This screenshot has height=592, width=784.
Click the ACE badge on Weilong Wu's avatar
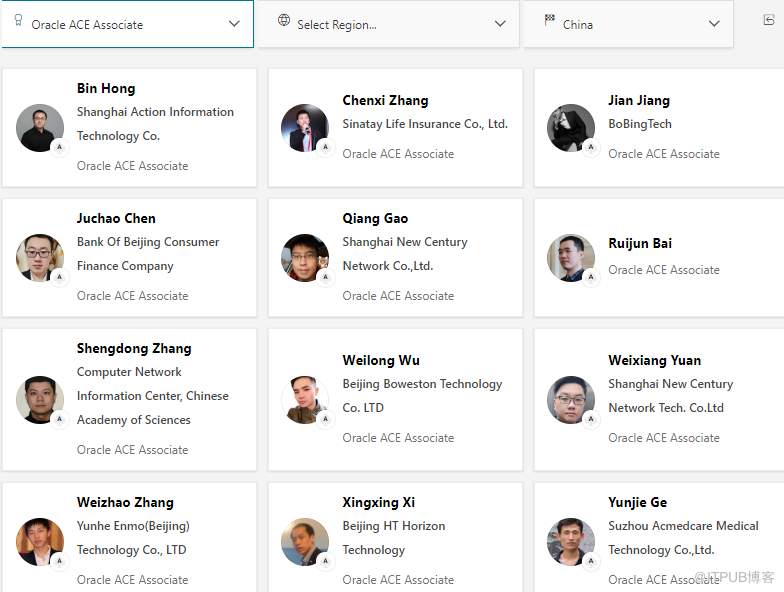pyautogui.click(x=325, y=419)
